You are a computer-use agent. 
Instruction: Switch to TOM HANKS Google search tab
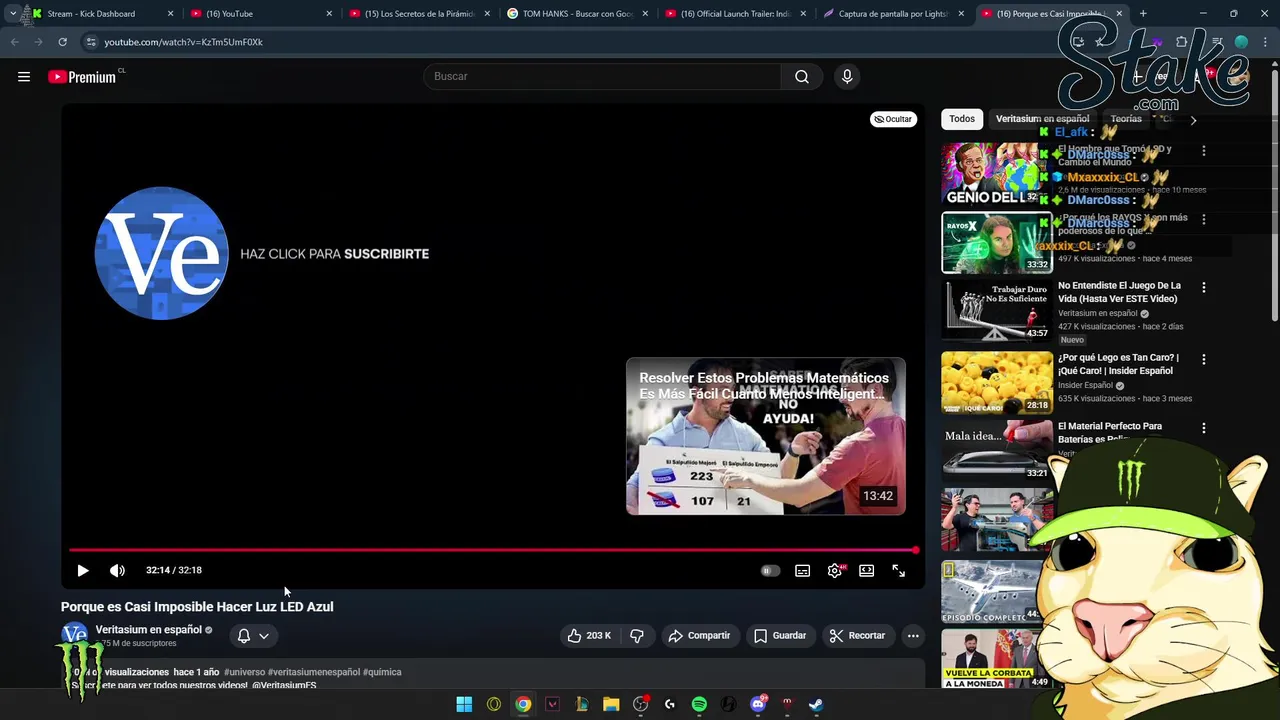click(579, 14)
